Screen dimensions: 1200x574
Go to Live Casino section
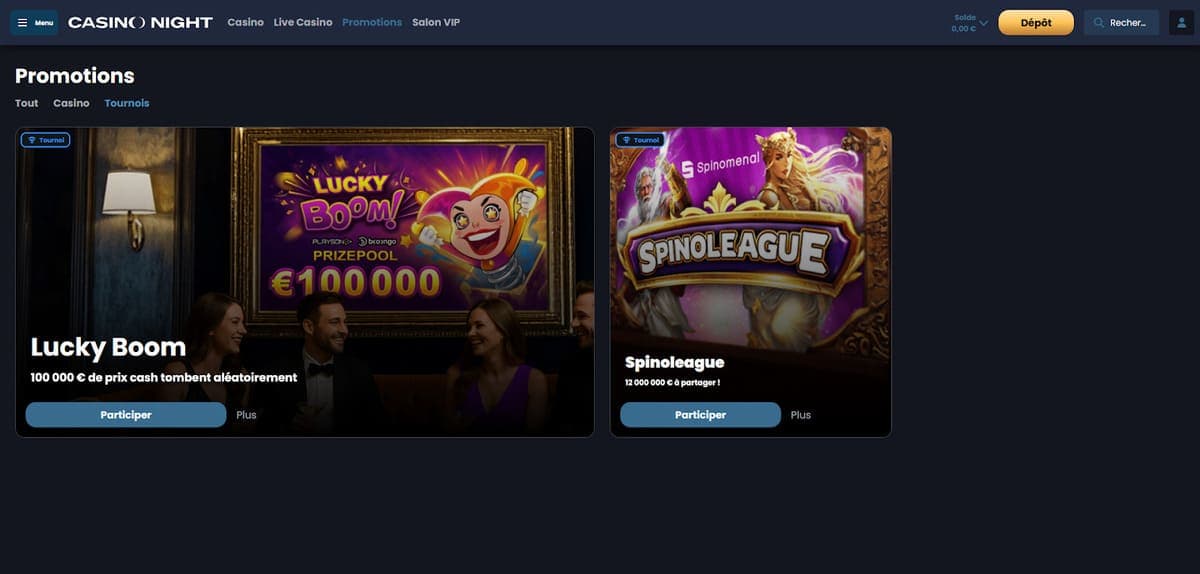[x=303, y=22]
